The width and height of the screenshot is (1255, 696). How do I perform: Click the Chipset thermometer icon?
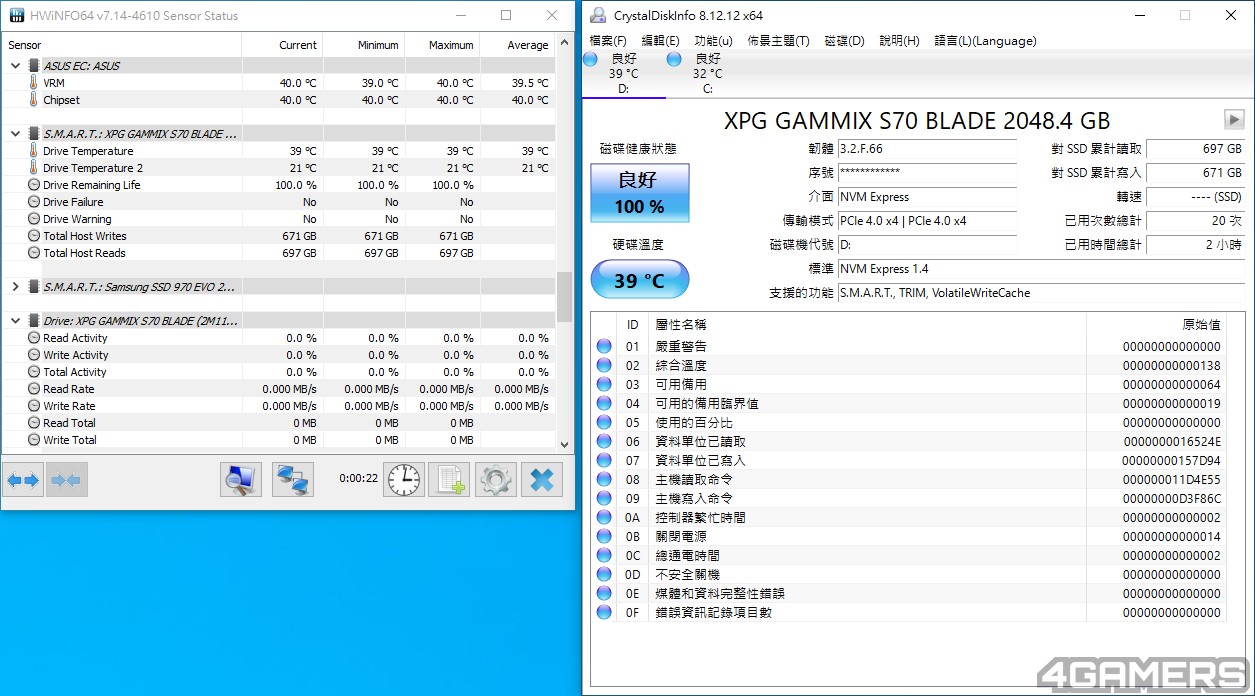pyautogui.click(x=34, y=100)
